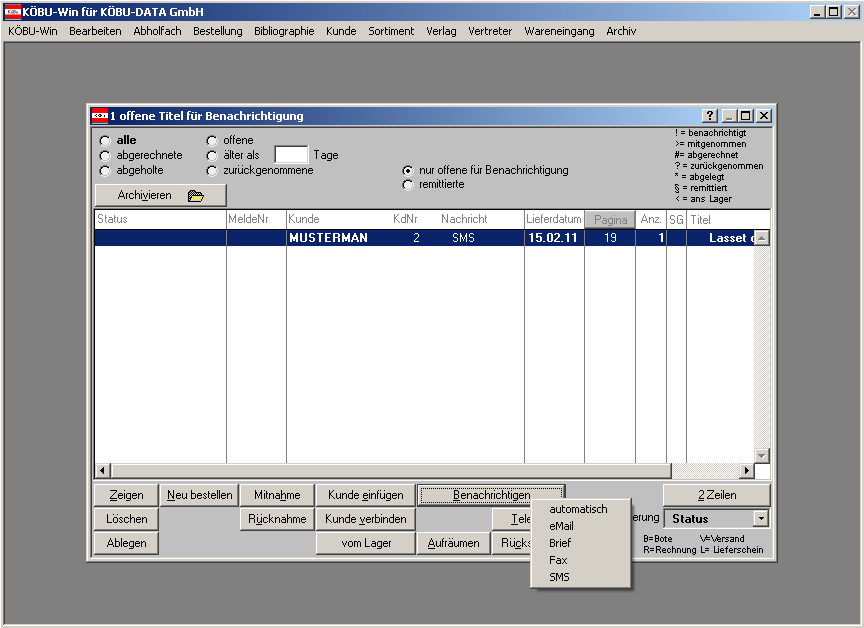This screenshot has height=628, width=864.
Task: Click the Titel column header
Action: [728, 219]
